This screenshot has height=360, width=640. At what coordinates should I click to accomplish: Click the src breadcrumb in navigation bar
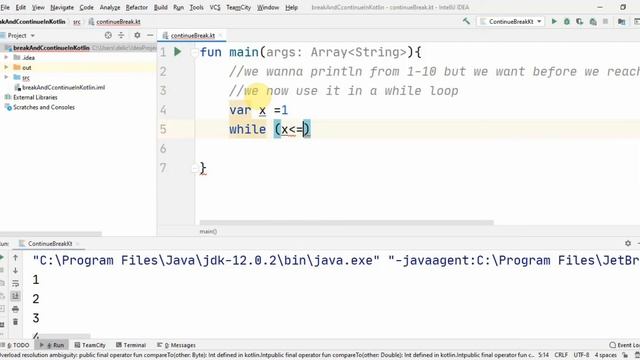click(x=77, y=22)
